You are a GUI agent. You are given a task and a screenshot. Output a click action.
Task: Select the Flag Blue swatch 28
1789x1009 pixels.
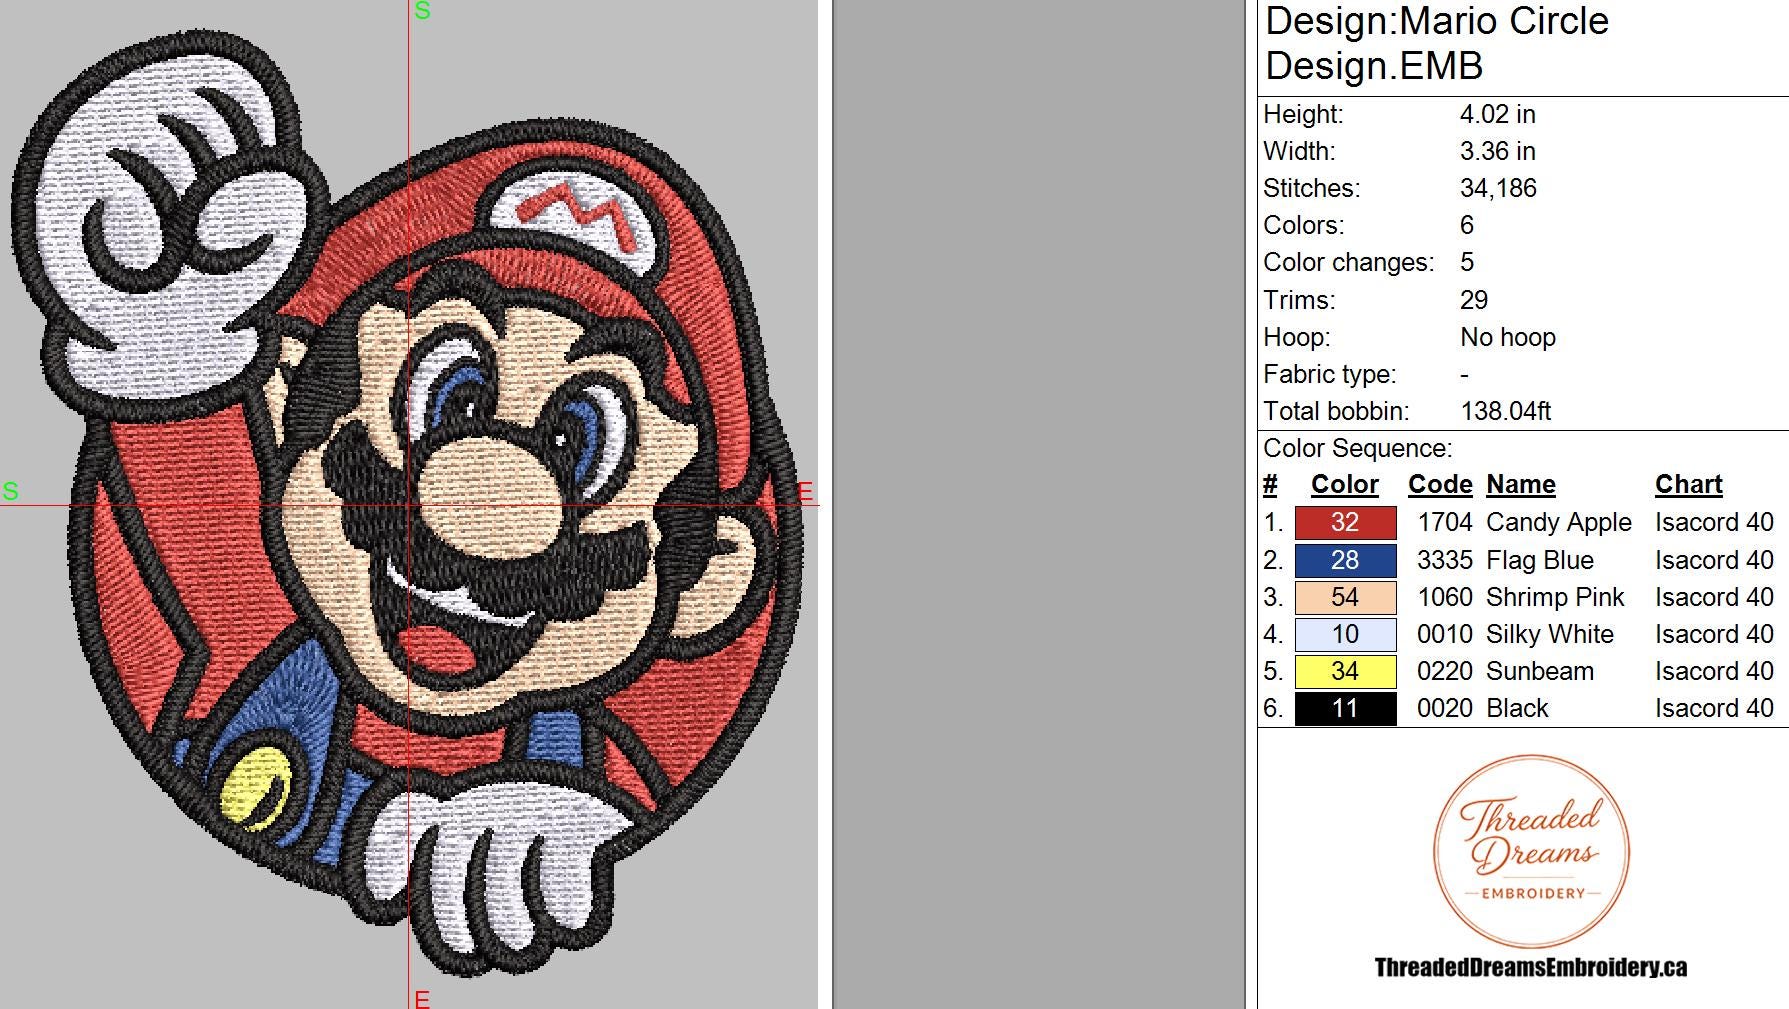coord(1345,560)
